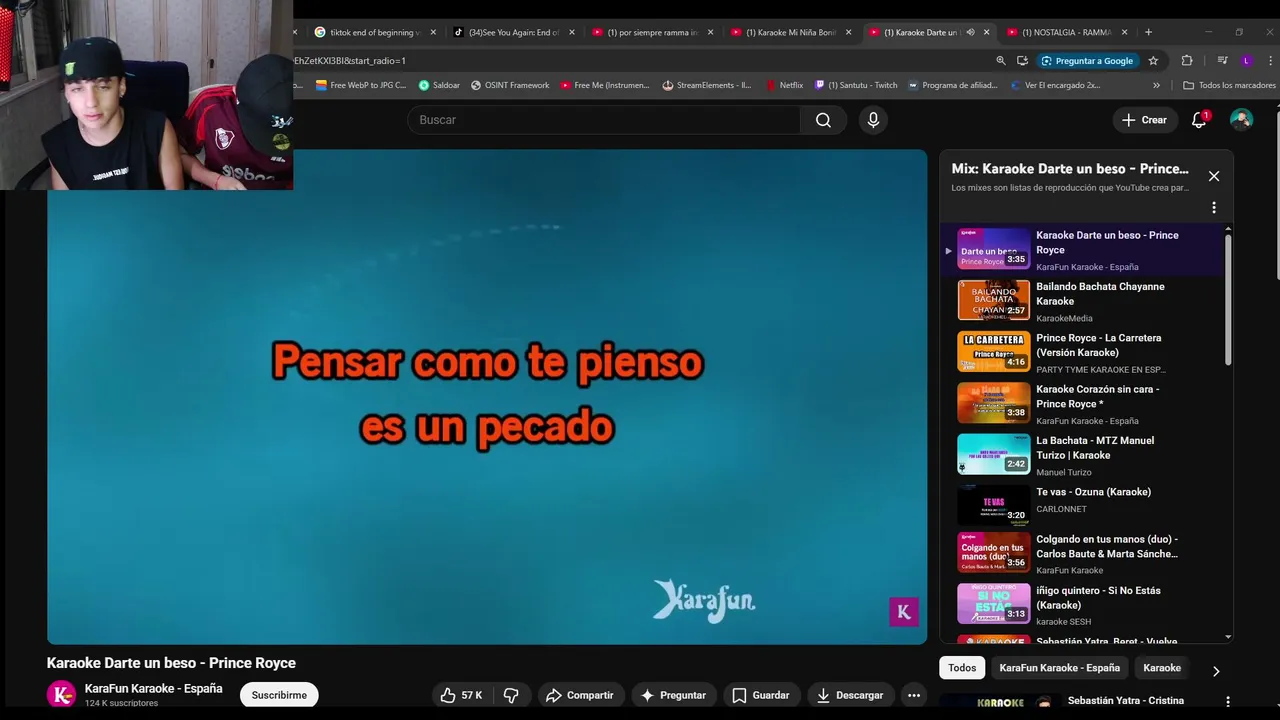
Task: Open StreamElements bookmark
Action: pos(707,85)
